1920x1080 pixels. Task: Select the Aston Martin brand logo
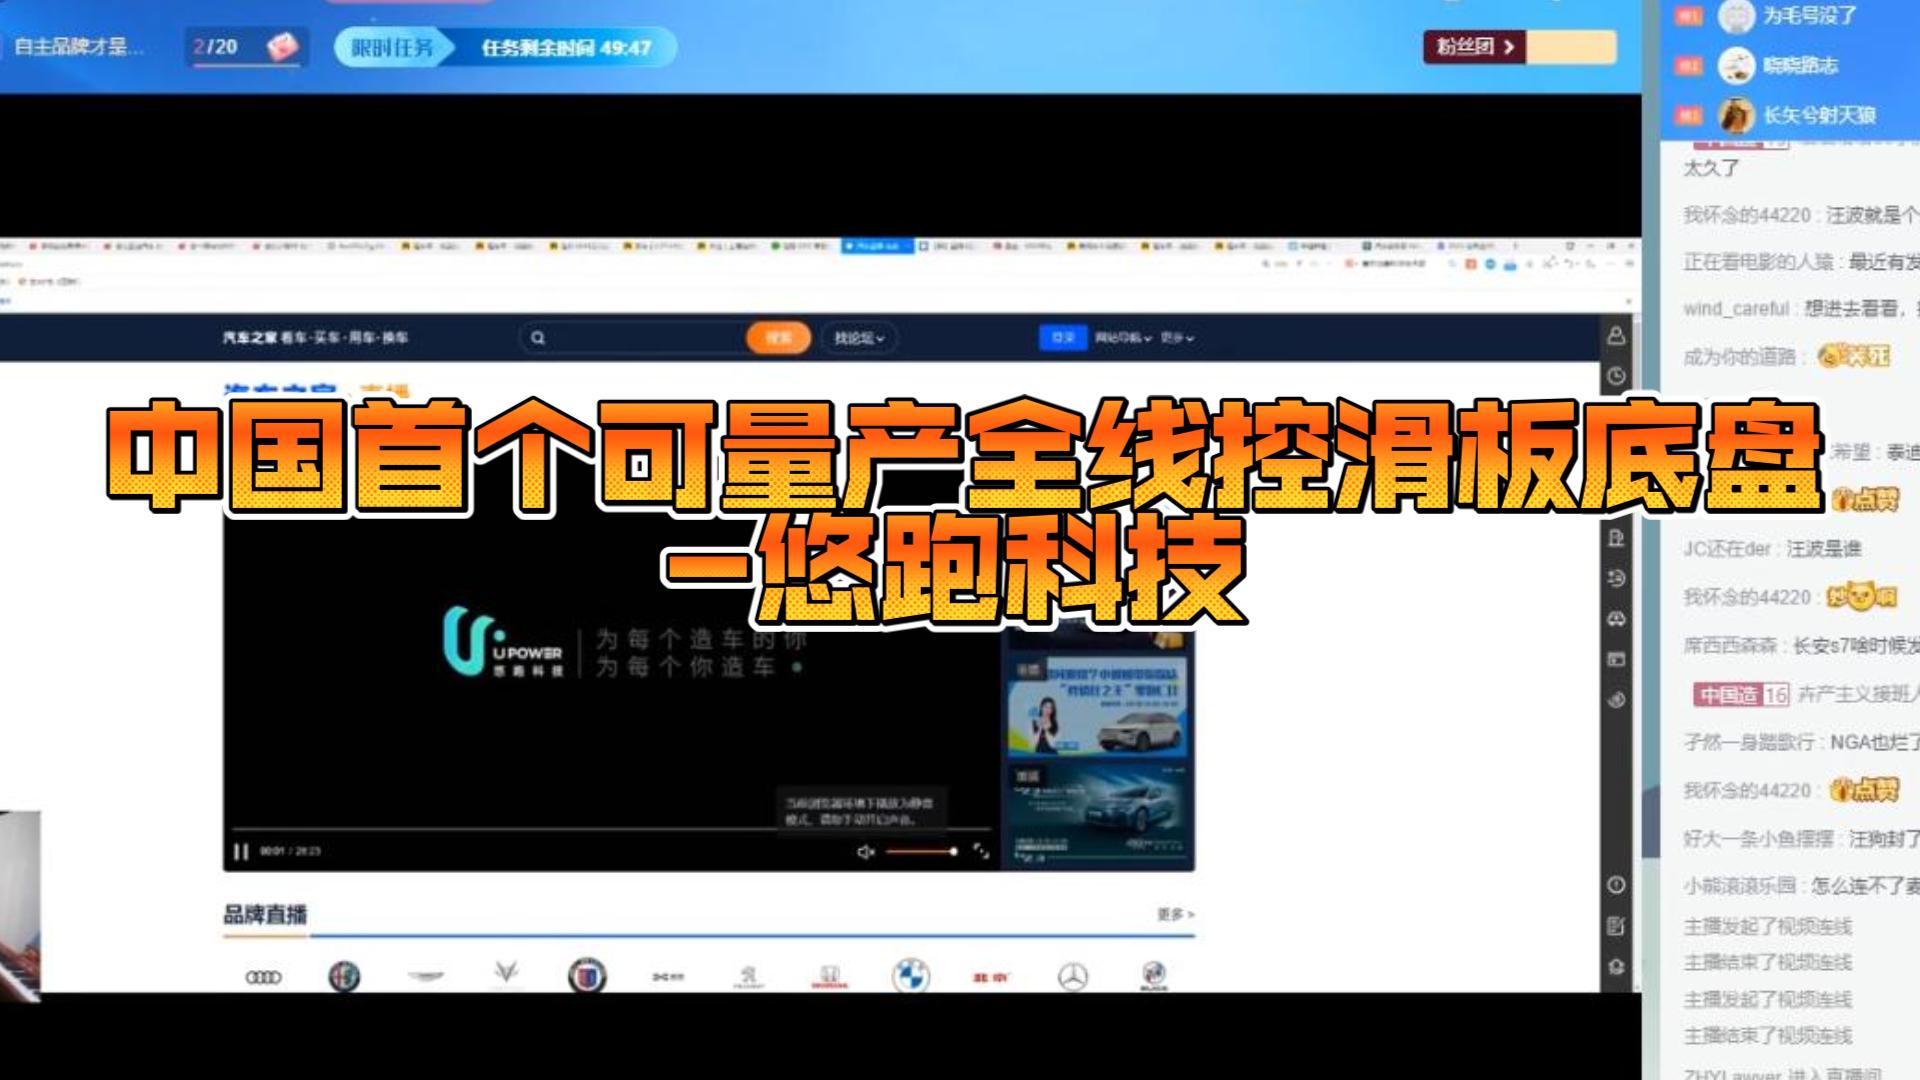pyautogui.click(x=425, y=975)
